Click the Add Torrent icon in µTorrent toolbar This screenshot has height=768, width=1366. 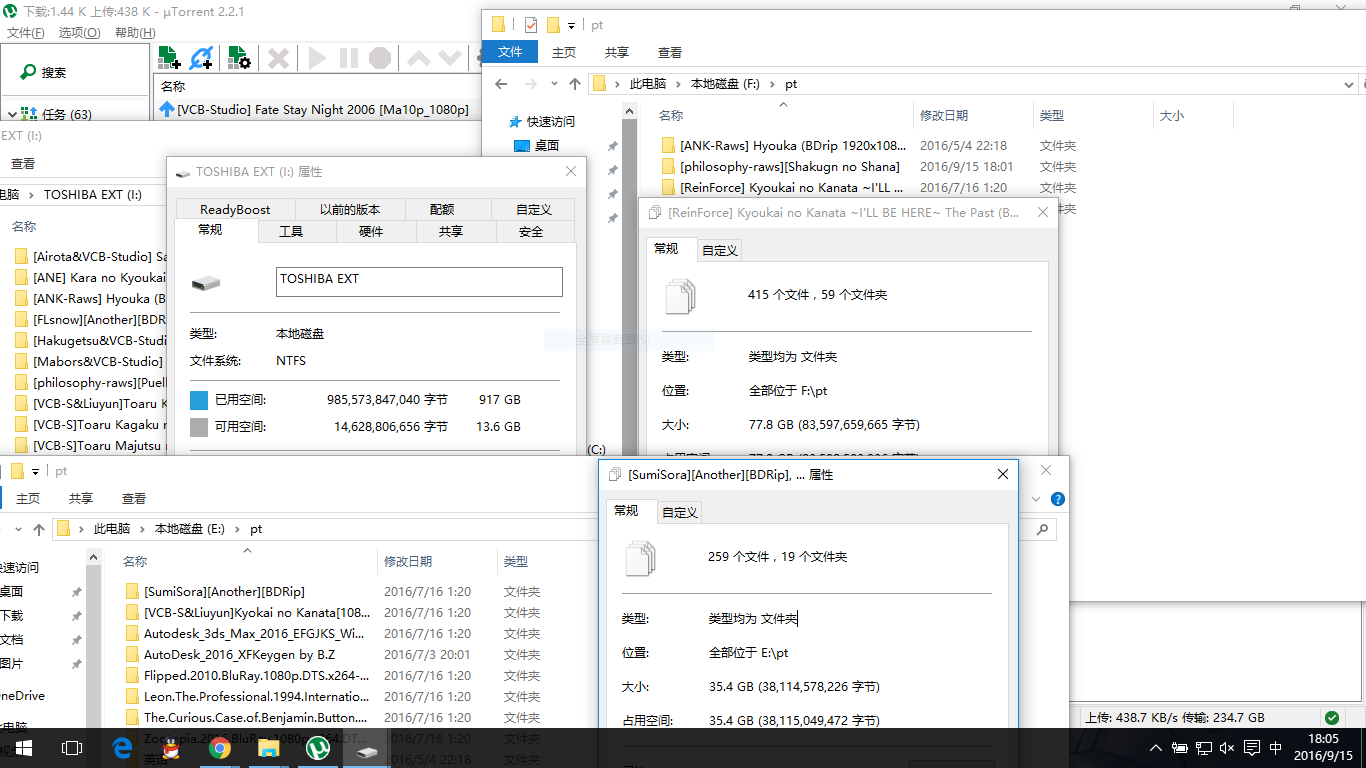tap(169, 58)
